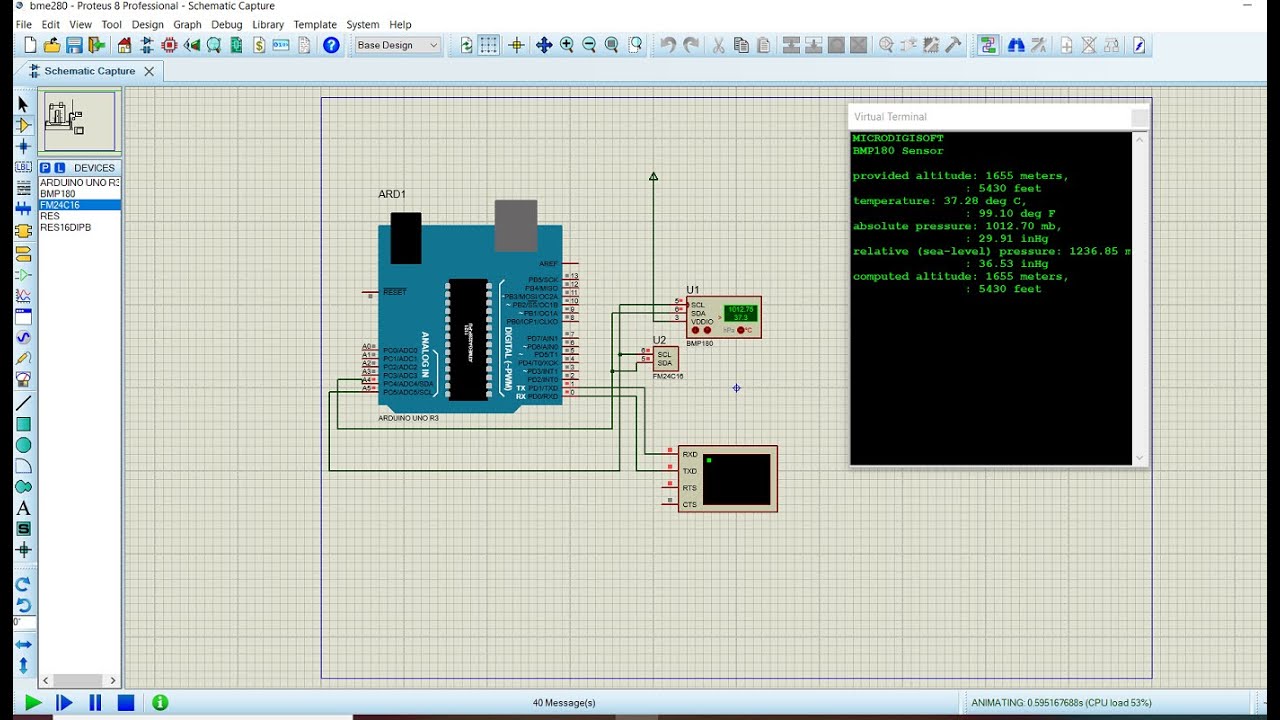Select the 2D circle graphics tool
1280x720 pixels.
click(23, 445)
